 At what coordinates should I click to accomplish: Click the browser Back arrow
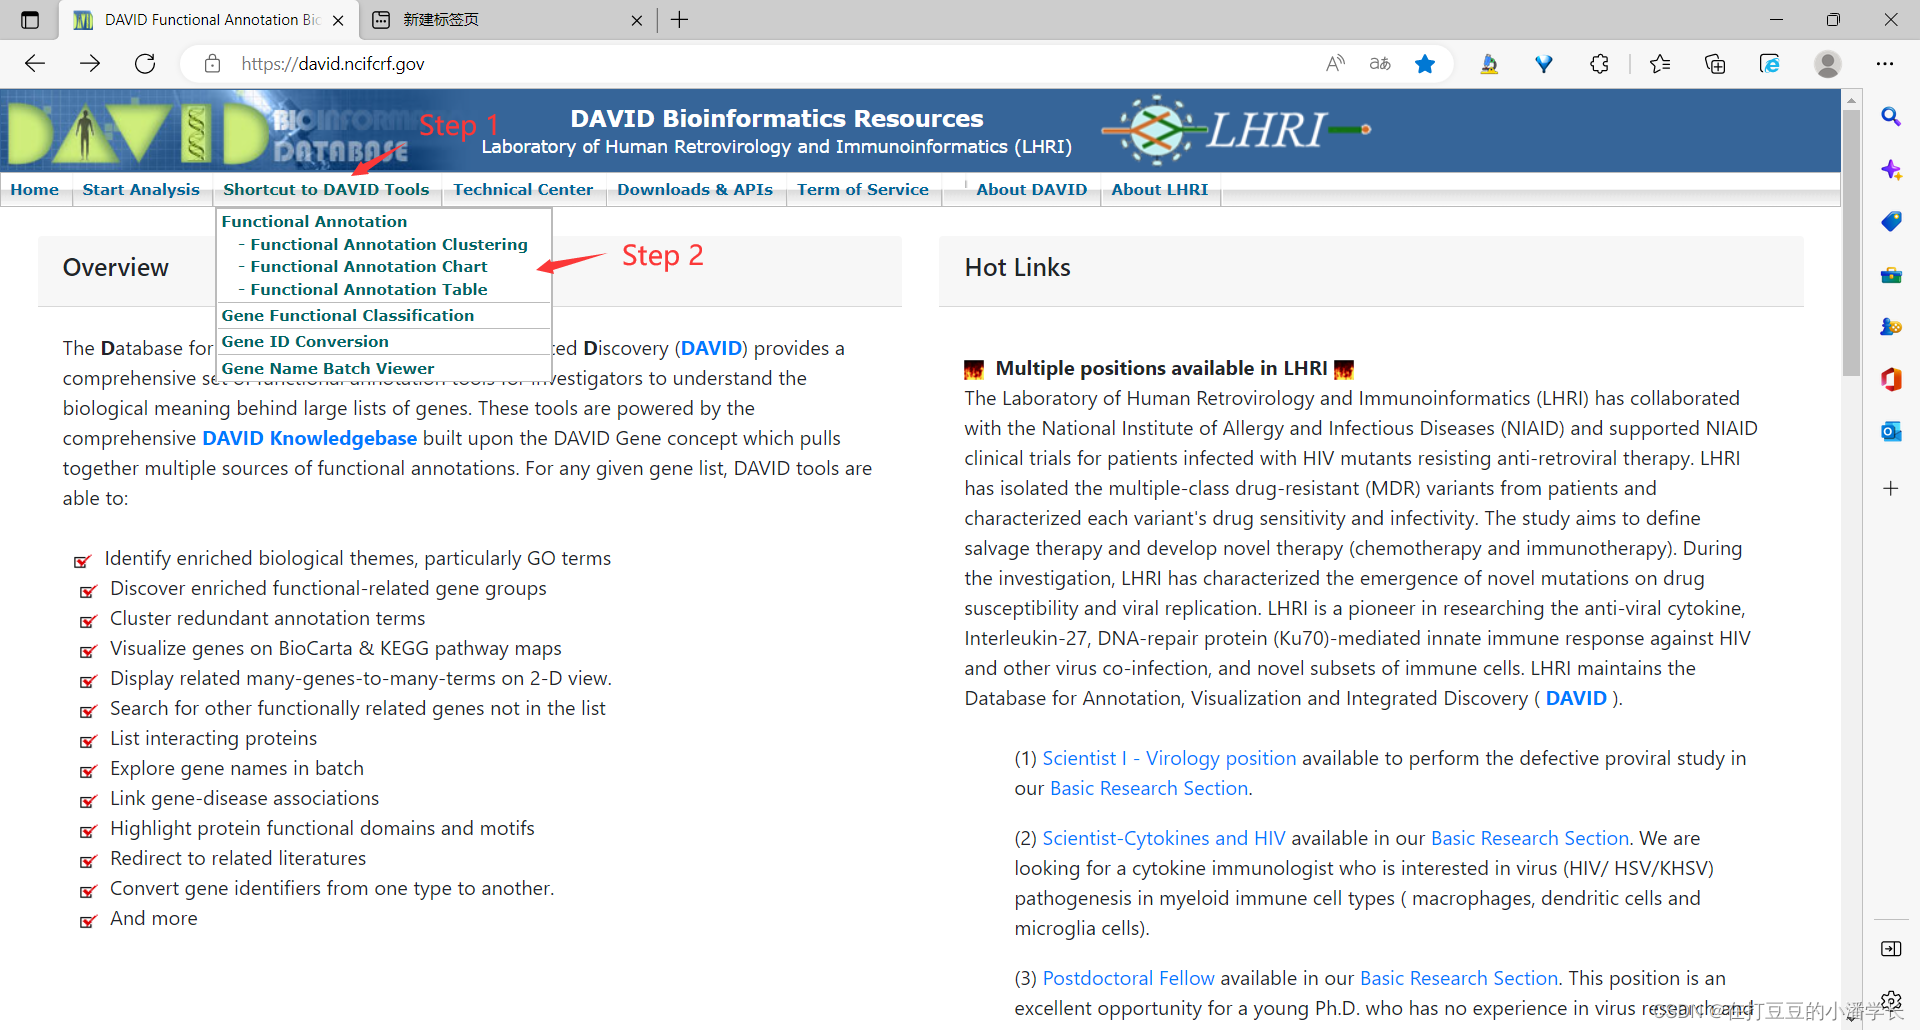pyautogui.click(x=35, y=64)
